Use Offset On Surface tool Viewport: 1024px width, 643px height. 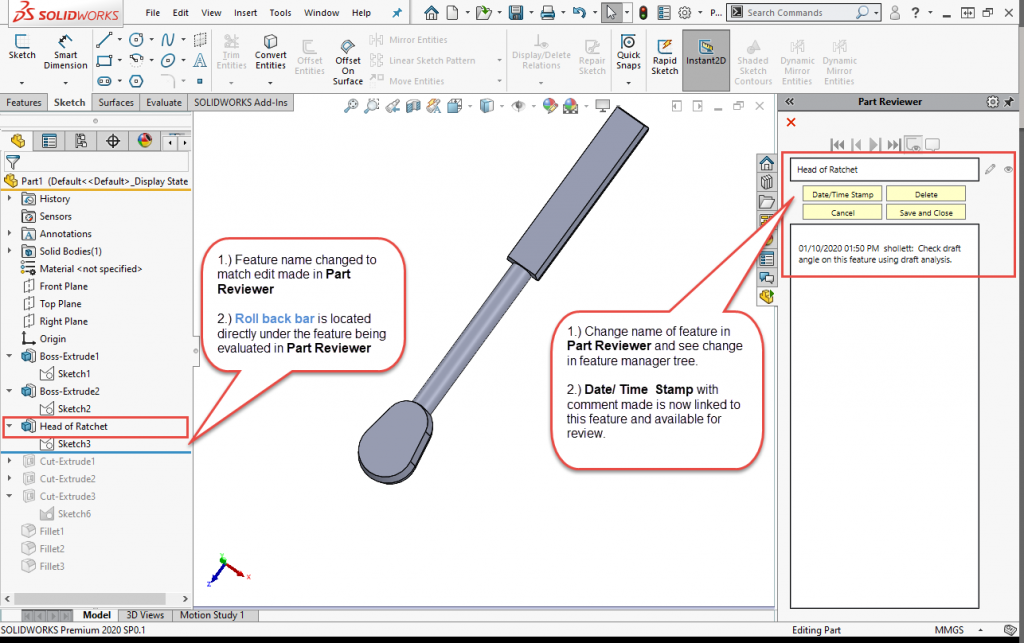coord(347,61)
